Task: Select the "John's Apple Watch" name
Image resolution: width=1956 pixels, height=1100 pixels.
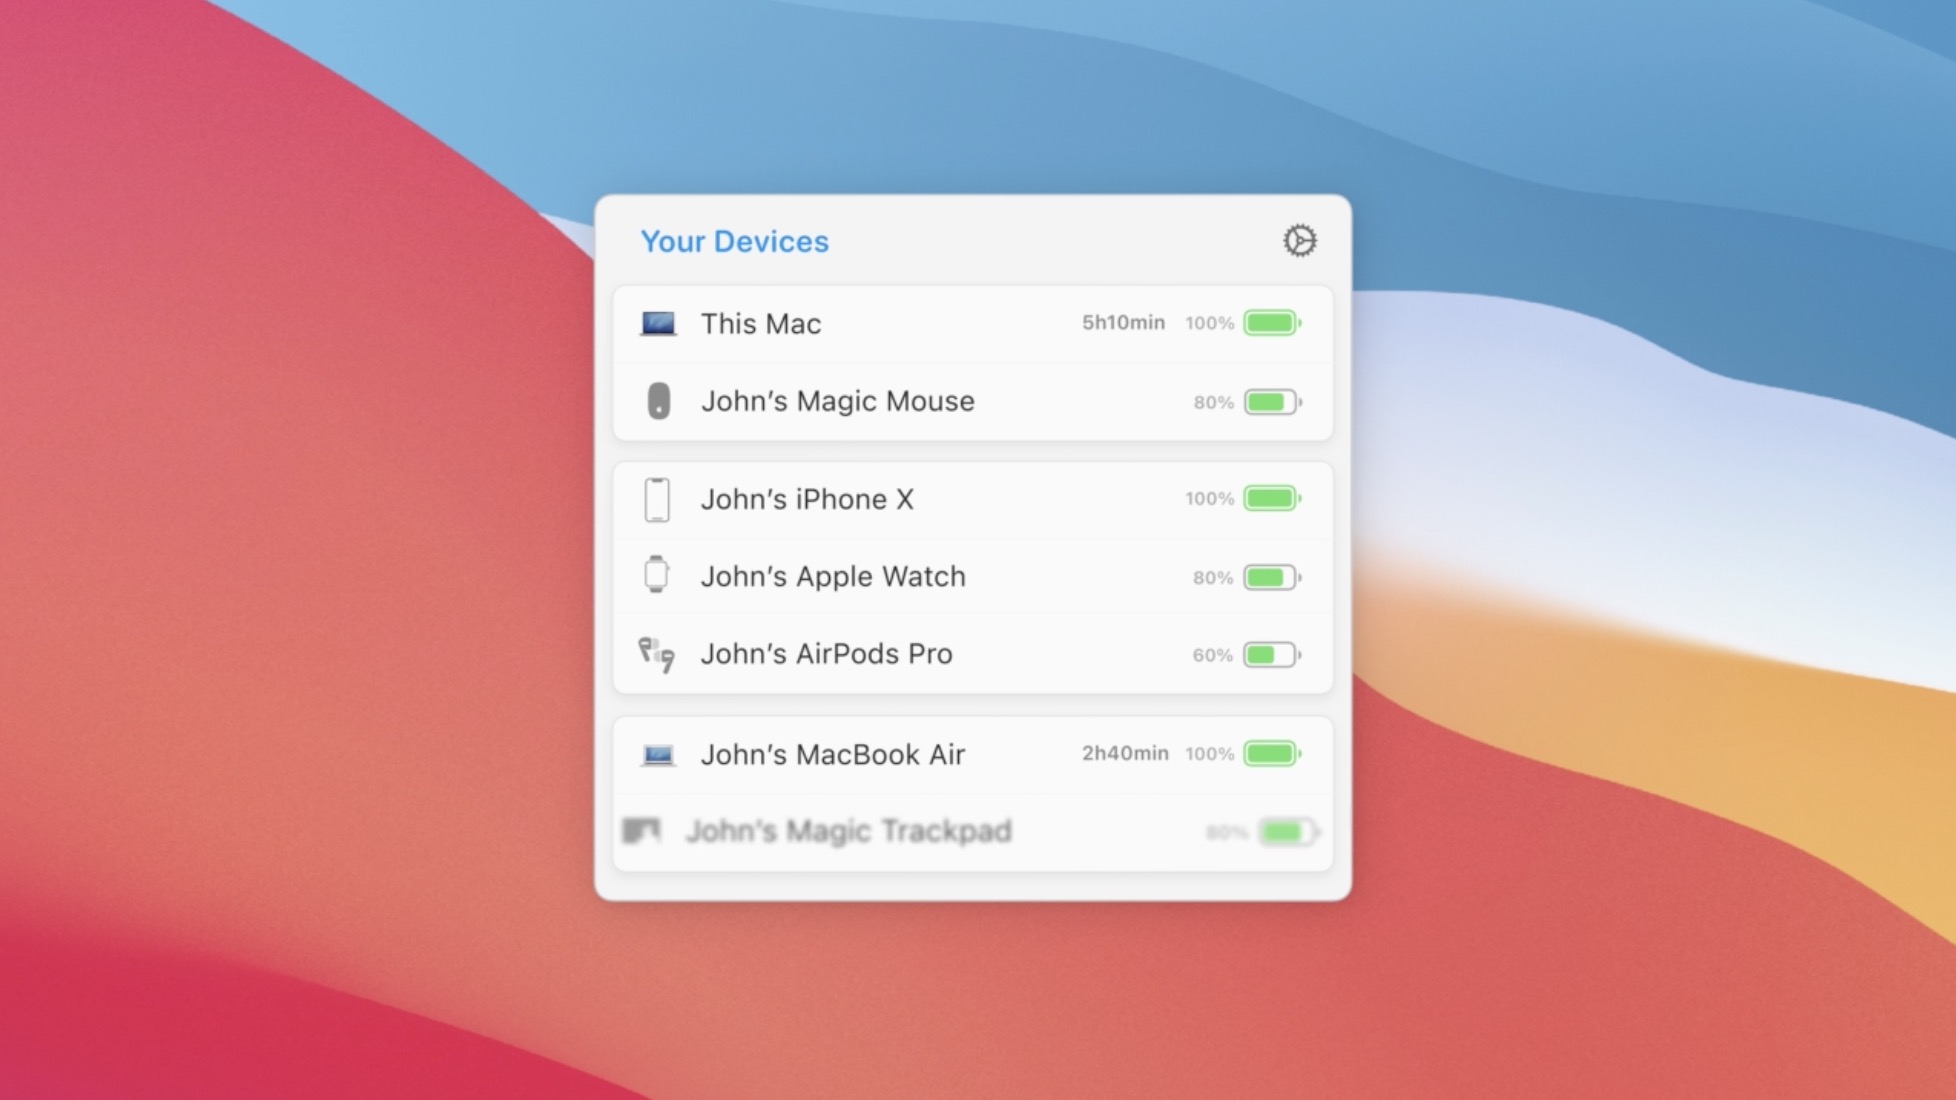Action: (x=833, y=576)
